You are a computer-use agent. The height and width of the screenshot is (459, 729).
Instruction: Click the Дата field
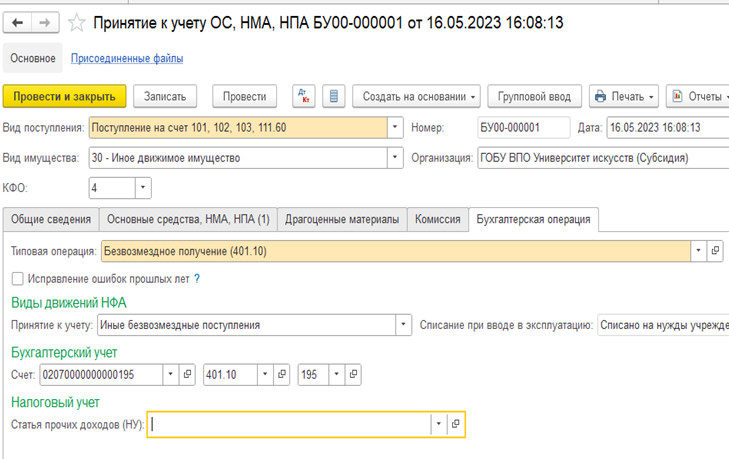668,127
